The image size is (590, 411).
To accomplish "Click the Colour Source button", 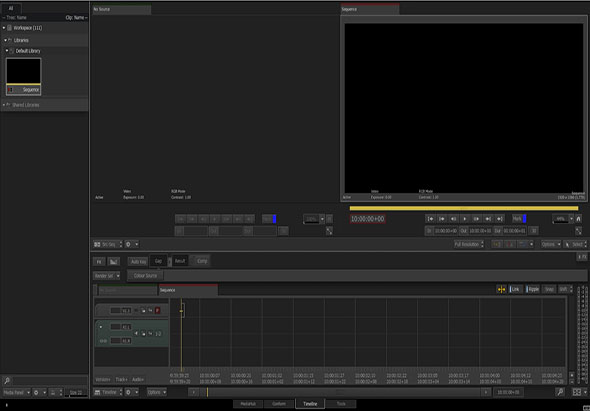I will tap(145, 276).
